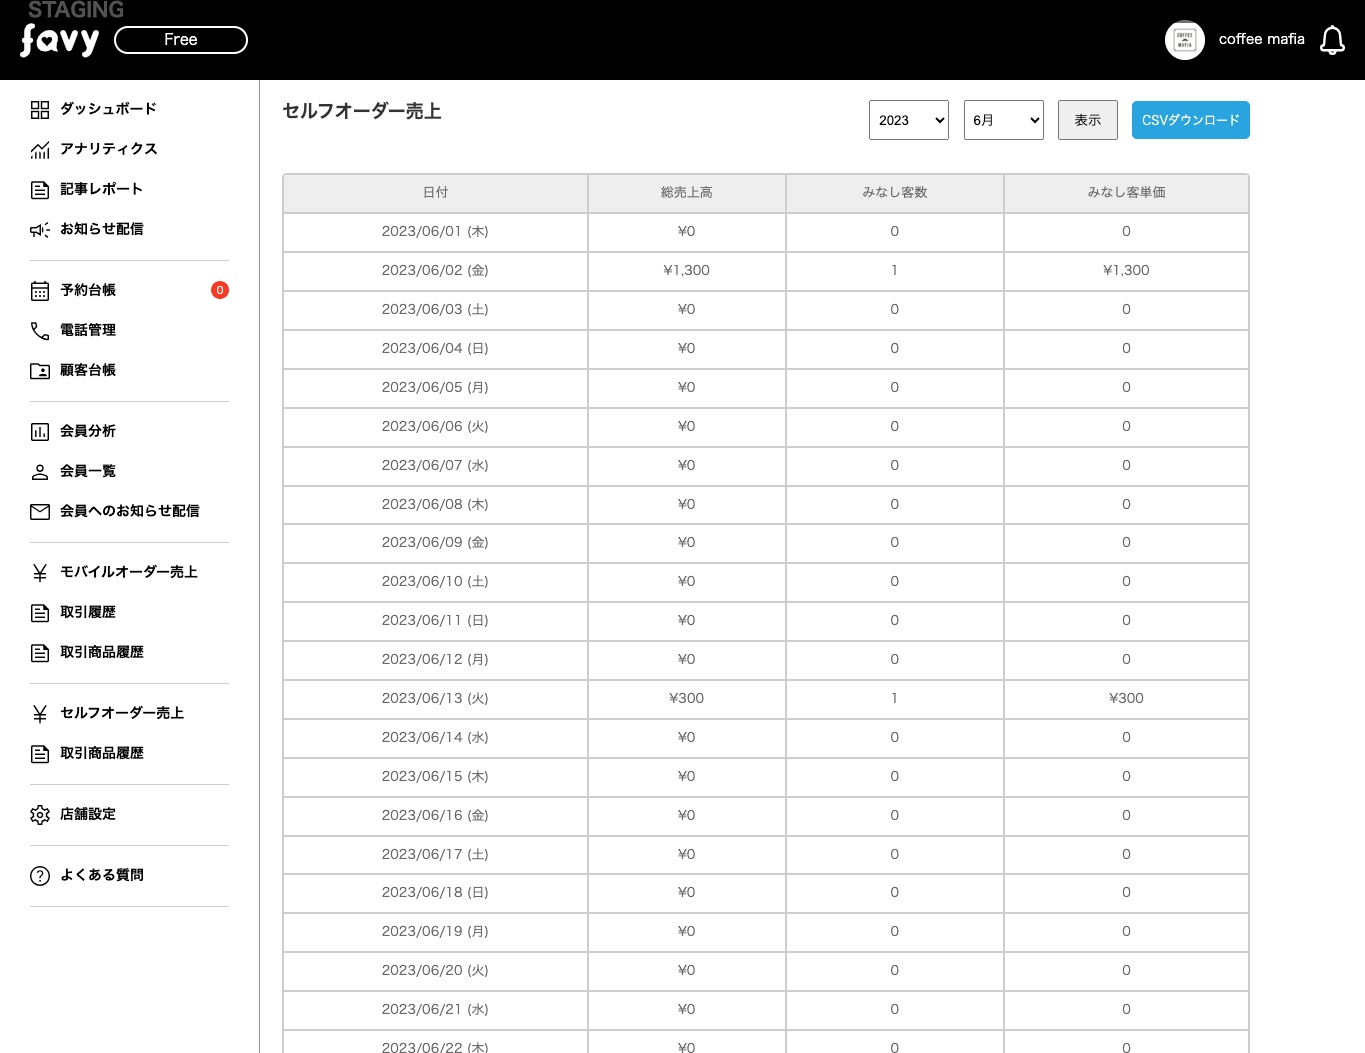Click the coffee mafia avatar
Screen dimensions: 1365x1053
click(x=1185, y=40)
